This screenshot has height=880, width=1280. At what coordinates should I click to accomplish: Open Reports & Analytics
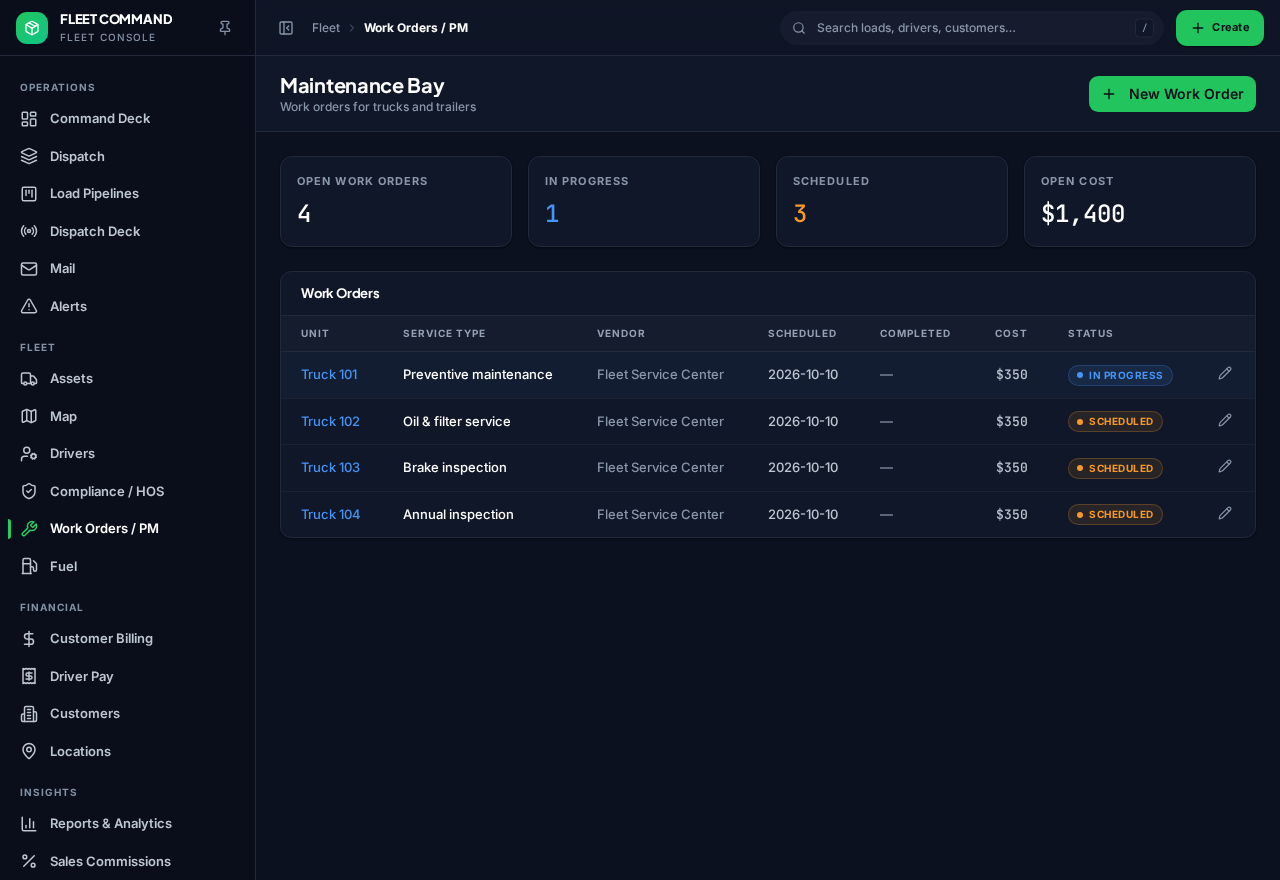[127, 823]
